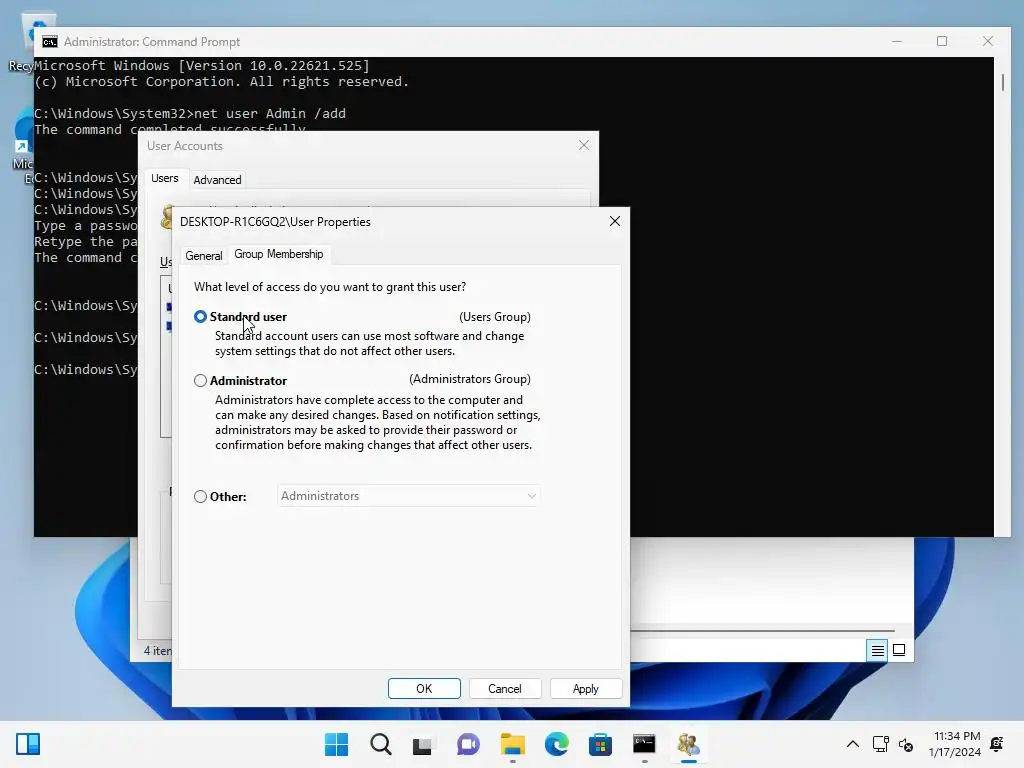Switch to large icons view in background window
1024x768 pixels.
(x=899, y=650)
